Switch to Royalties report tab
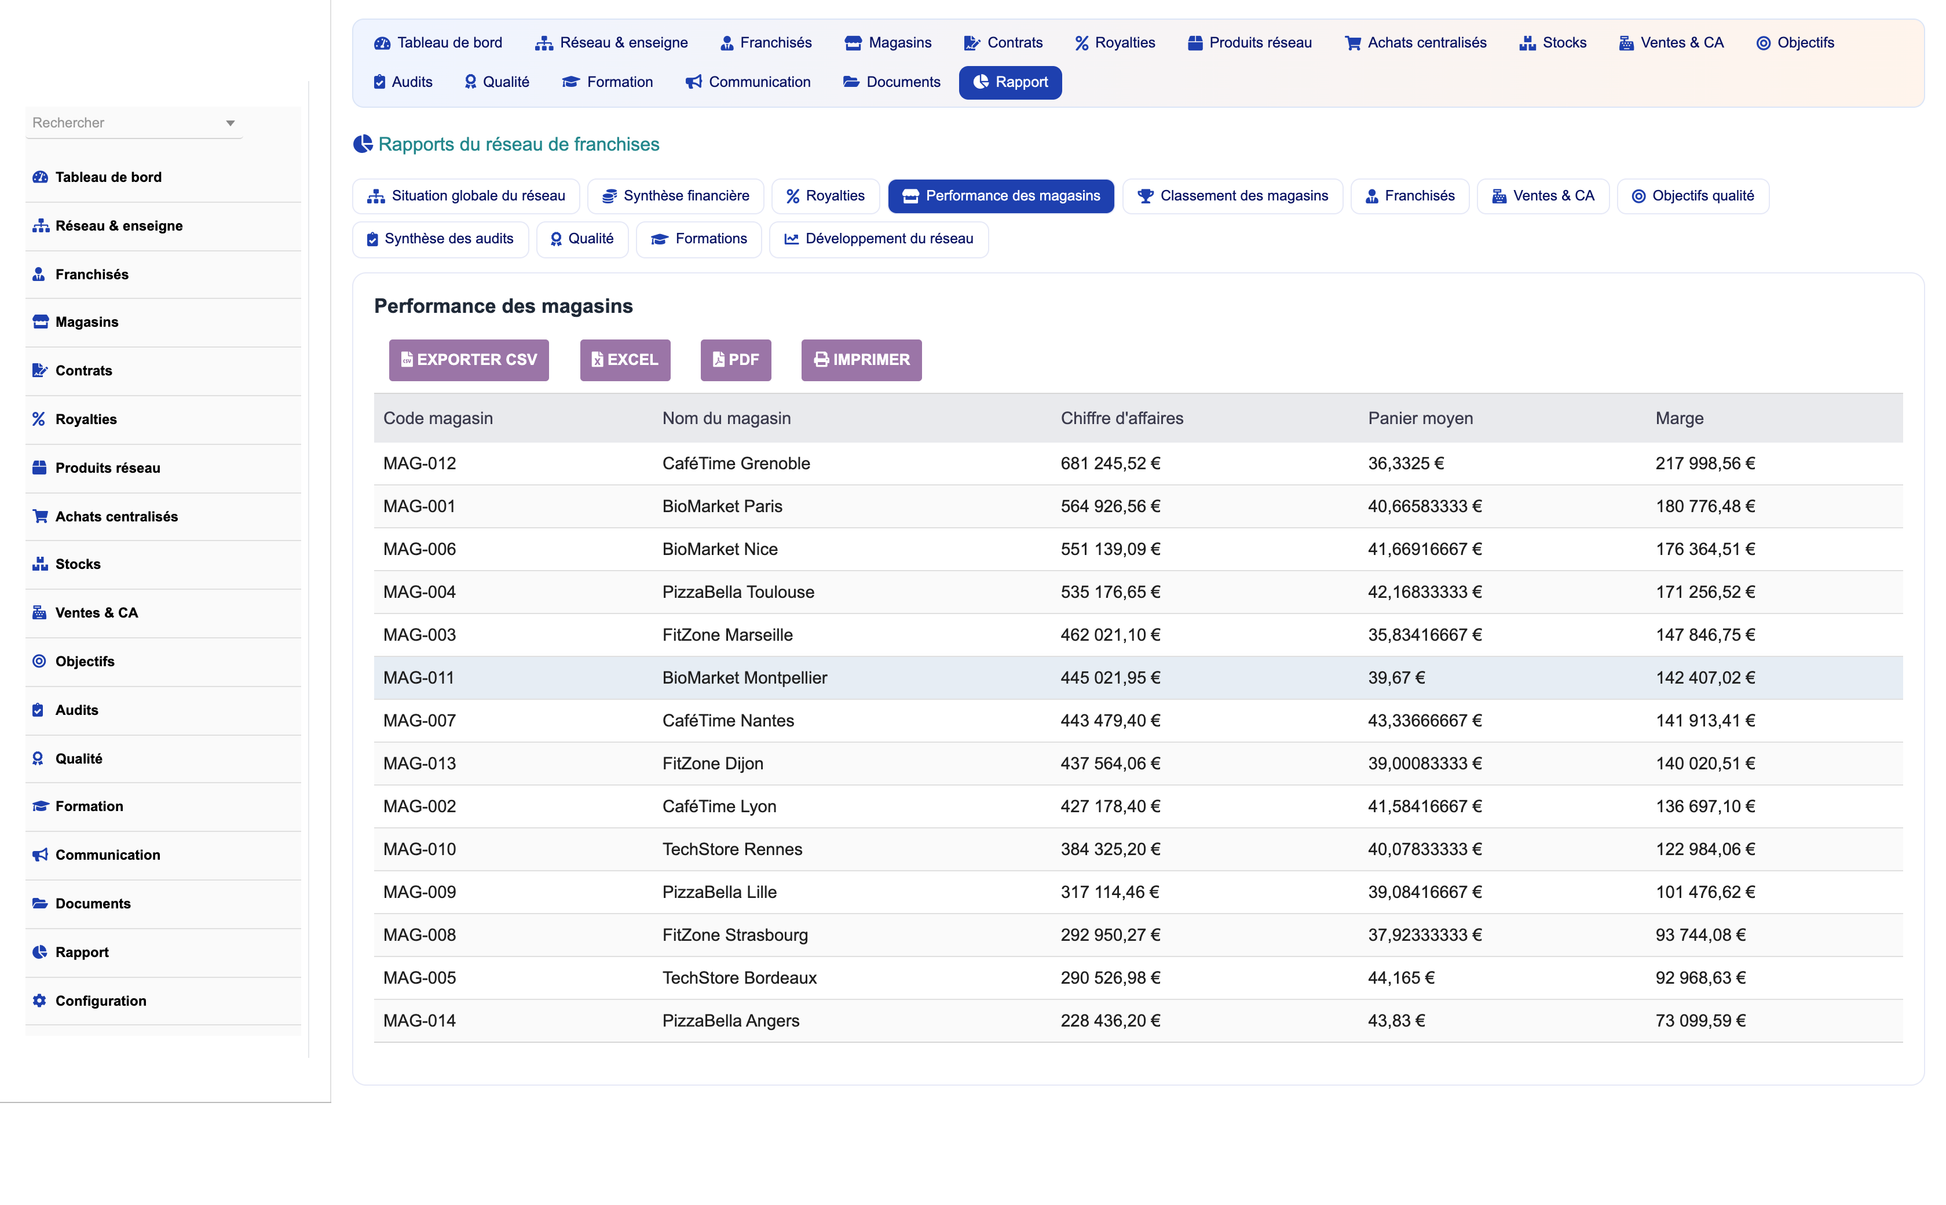The width and height of the screenshot is (1946, 1205). [825, 196]
